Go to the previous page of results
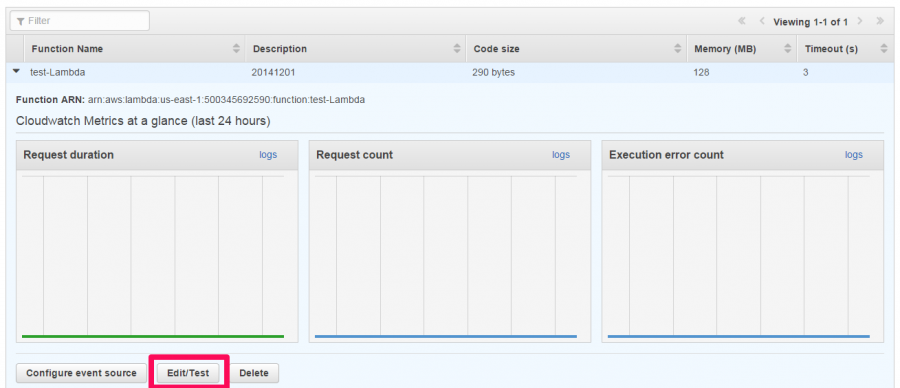This screenshot has height=388, width=900. tap(762, 21)
